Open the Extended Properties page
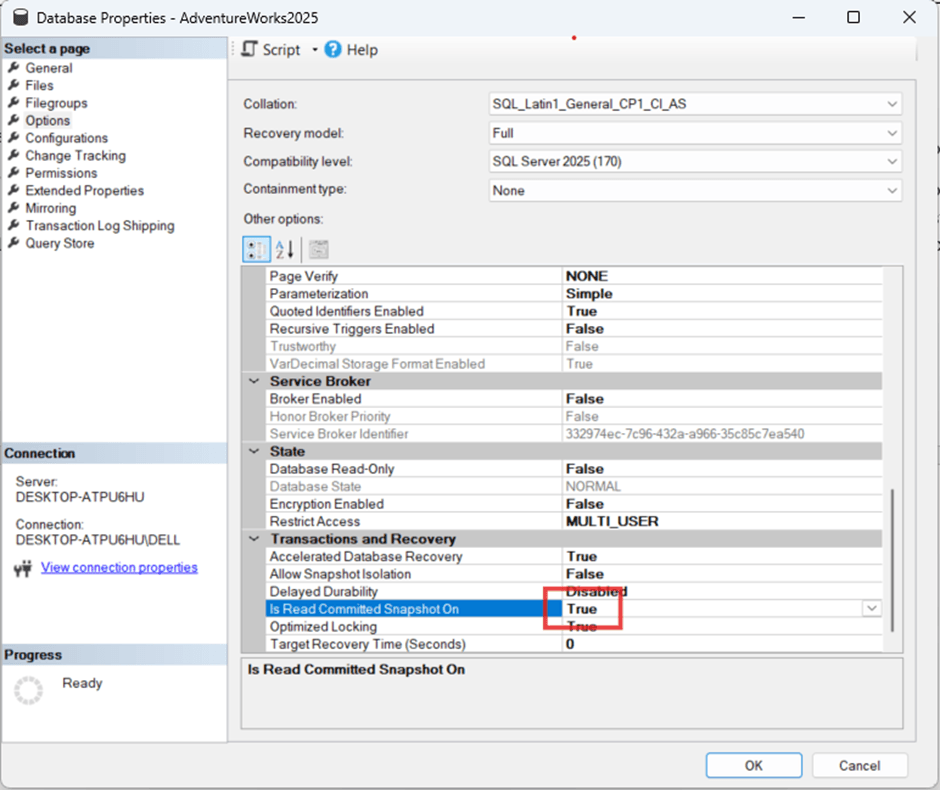 coord(85,191)
